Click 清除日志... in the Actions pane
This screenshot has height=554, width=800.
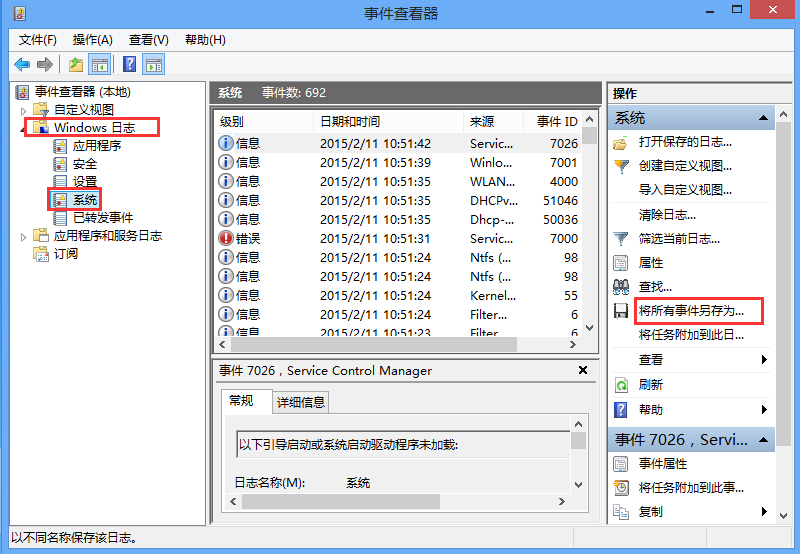click(x=667, y=214)
